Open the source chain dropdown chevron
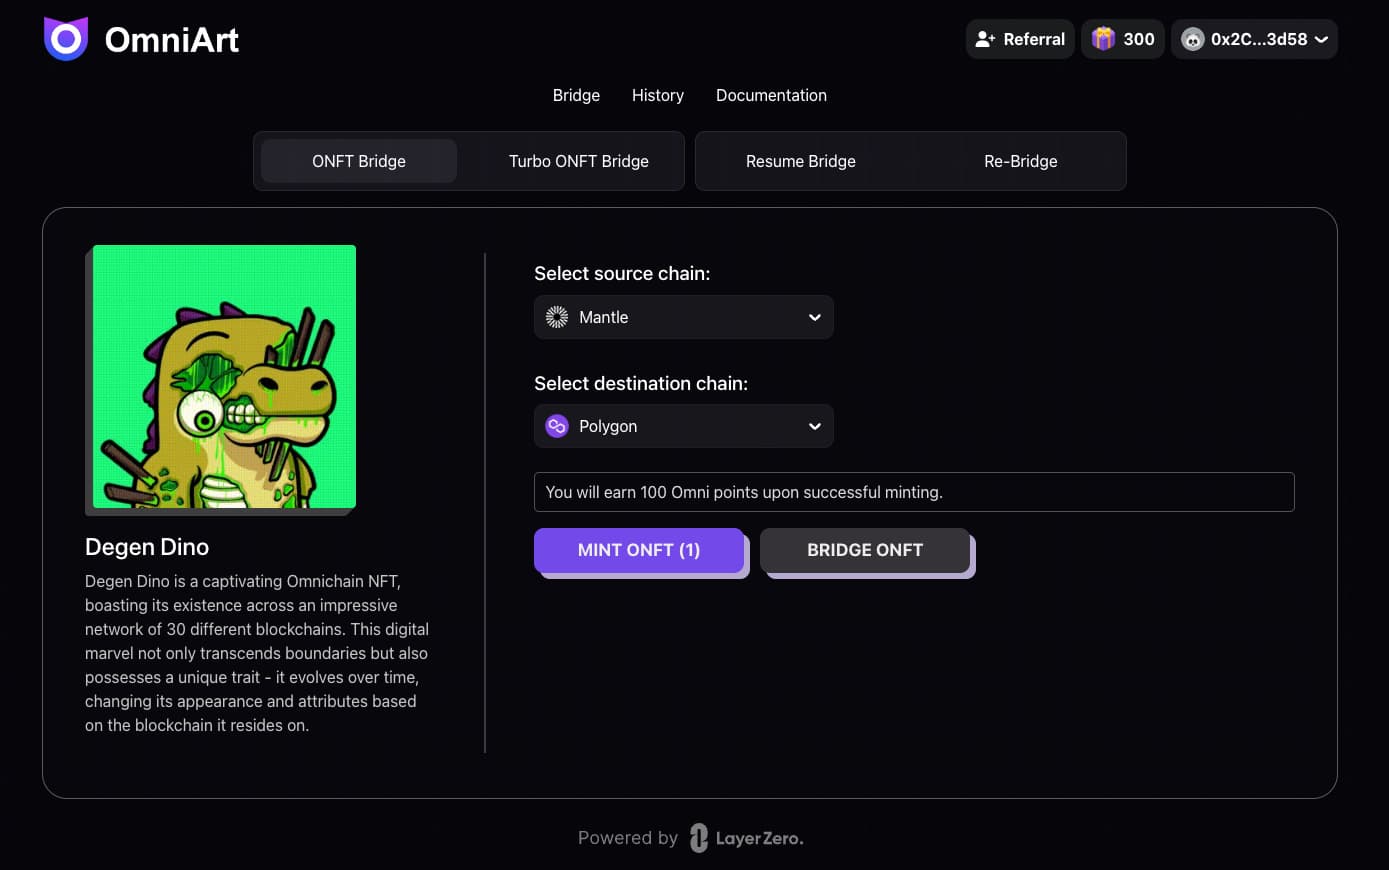1389x870 pixels. pyautogui.click(x=815, y=317)
